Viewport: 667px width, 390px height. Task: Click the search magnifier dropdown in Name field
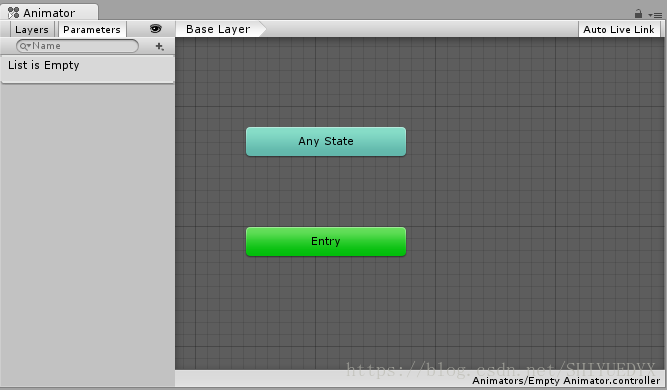click(x=26, y=46)
